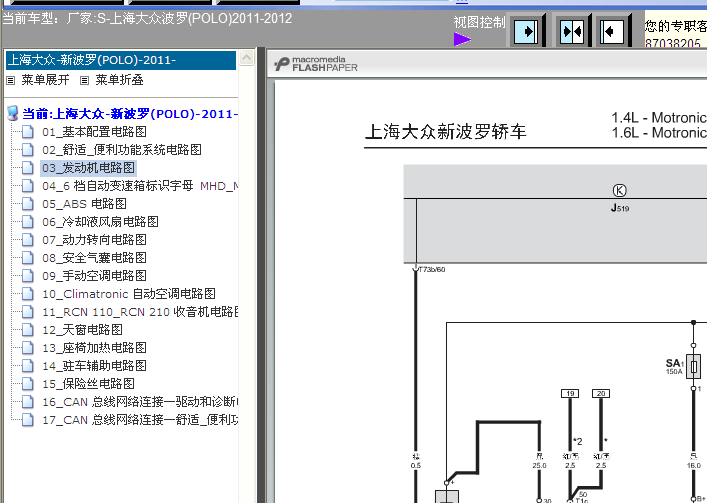Screen dimensions: 707x503
Task: Open 11_RCN 110_RCN 210 收音机电路图
Action: (x=140, y=312)
